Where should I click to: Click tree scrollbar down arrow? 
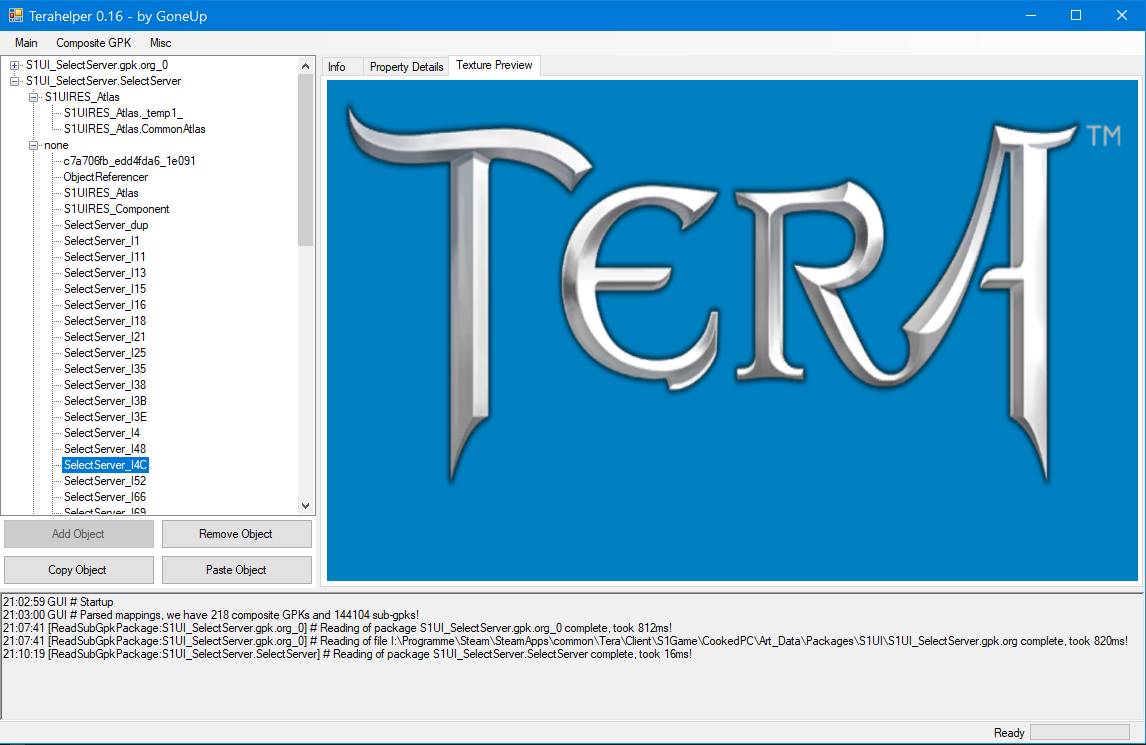tap(306, 506)
